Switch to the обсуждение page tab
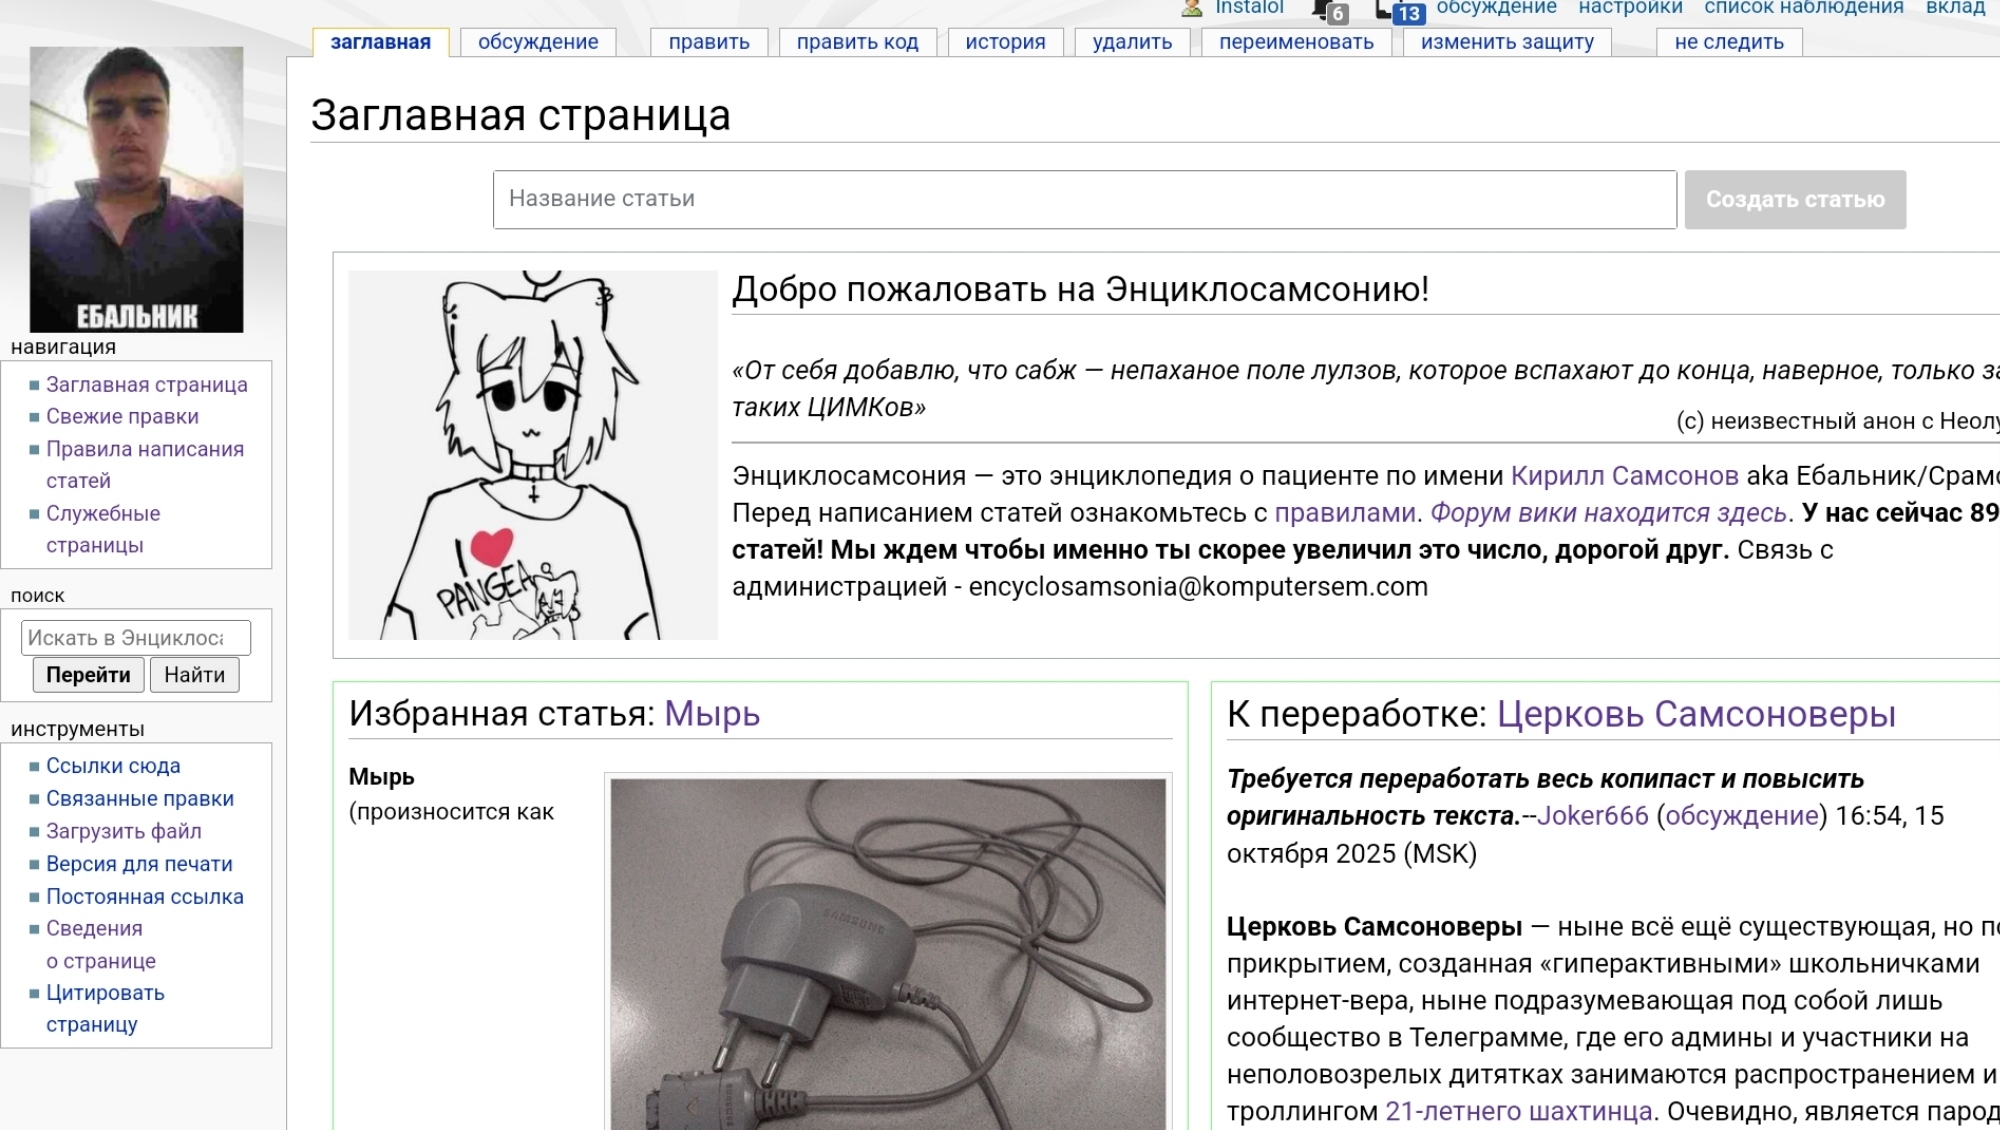Image resolution: width=2000 pixels, height=1130 pixels. pos(538,42)
